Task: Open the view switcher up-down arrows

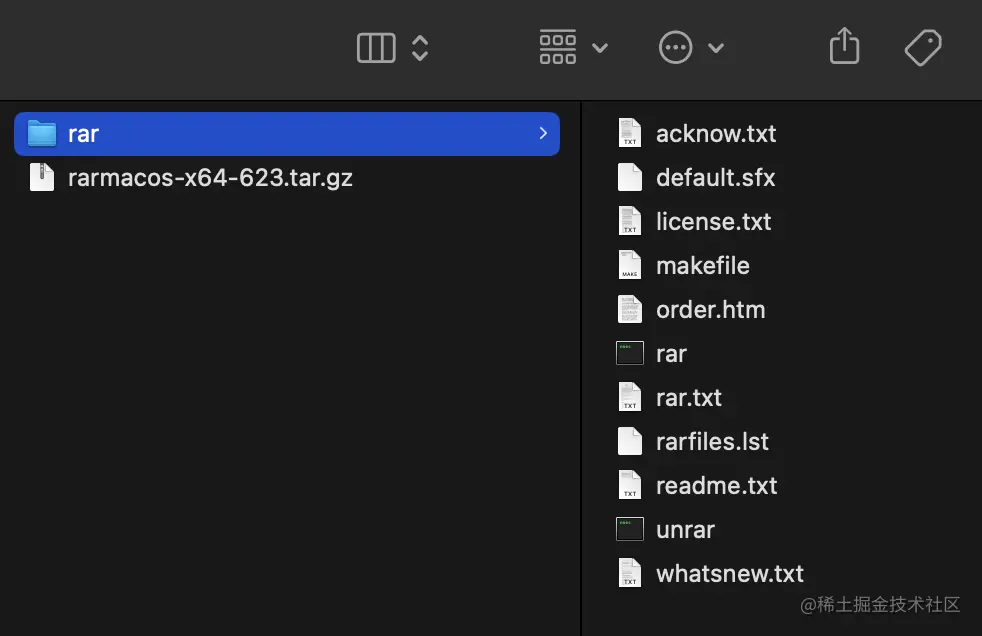Action: click(x=420, y=48)
